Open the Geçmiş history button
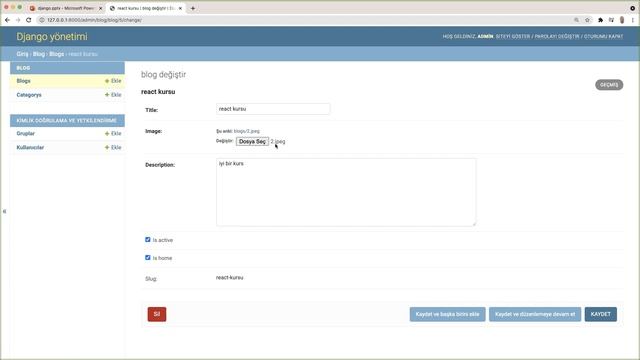Viewport: 640px width, 360px height. 609,85
